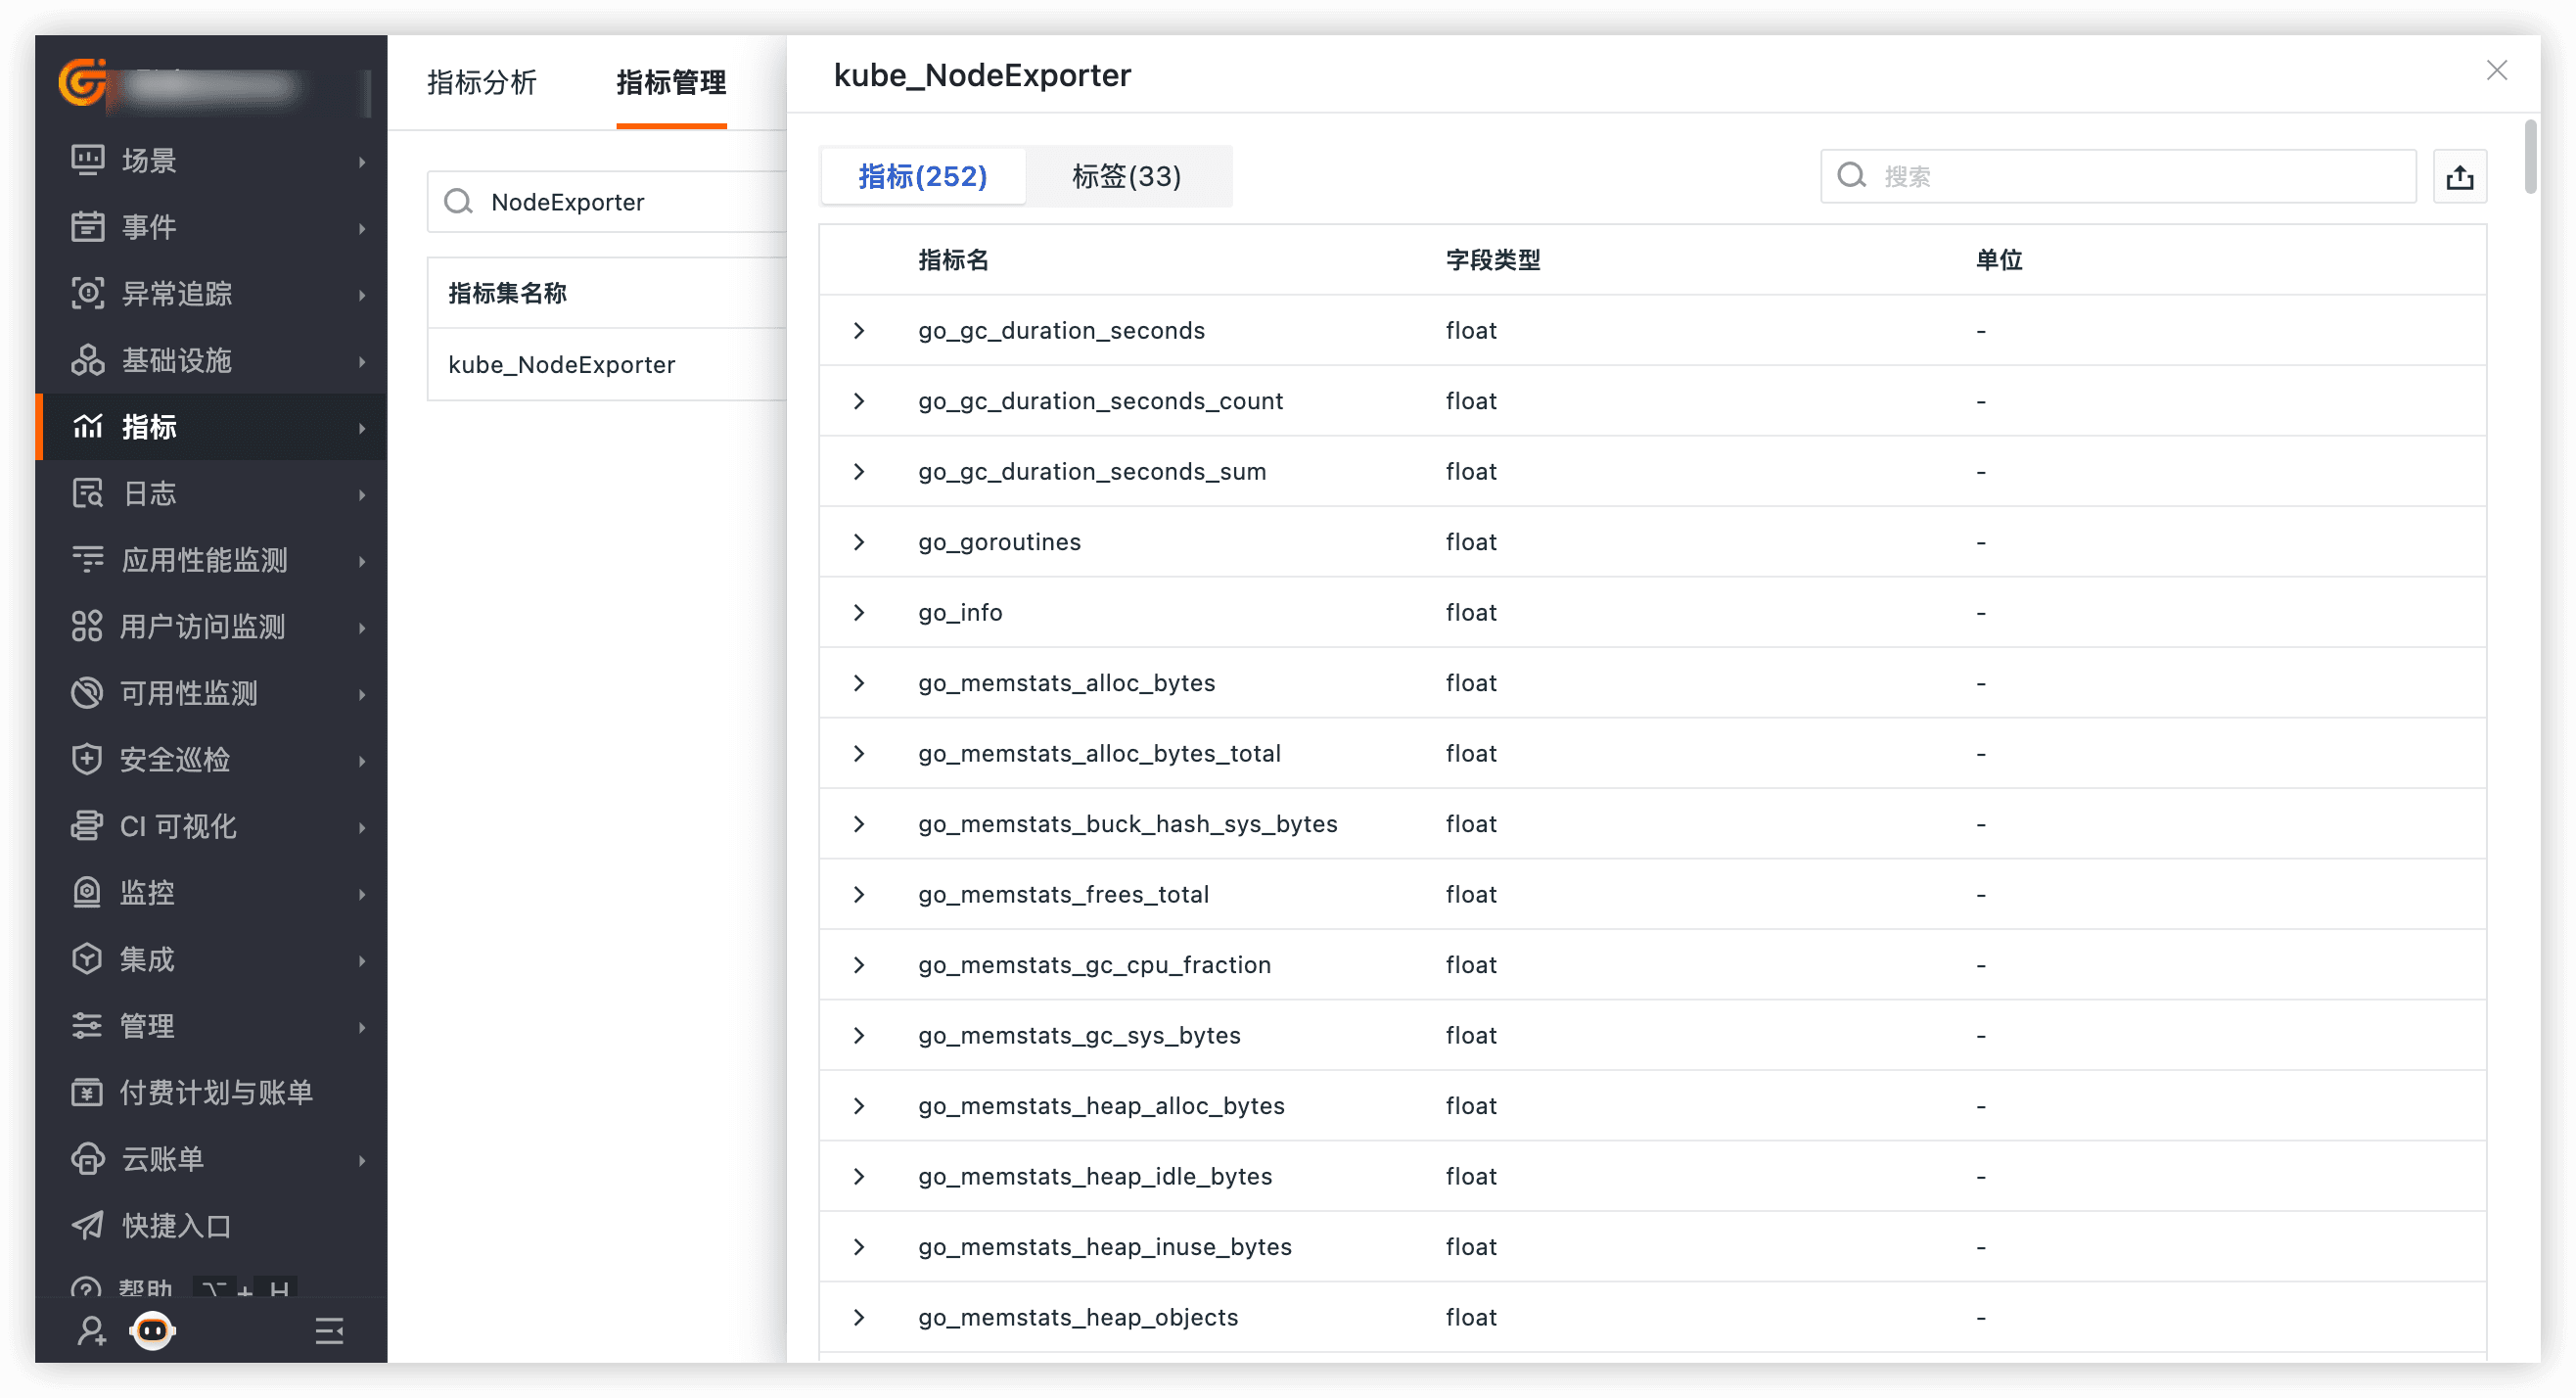2576x1398 pixels.
Task: Switch to the 标签(33) tab
Action: tap(1126, 177)
